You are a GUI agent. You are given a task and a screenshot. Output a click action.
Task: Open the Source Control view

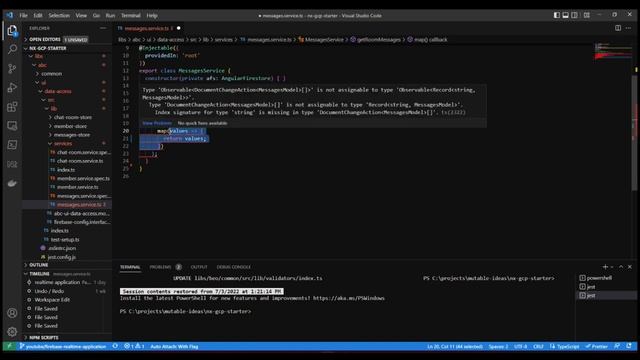pos(12,69)
